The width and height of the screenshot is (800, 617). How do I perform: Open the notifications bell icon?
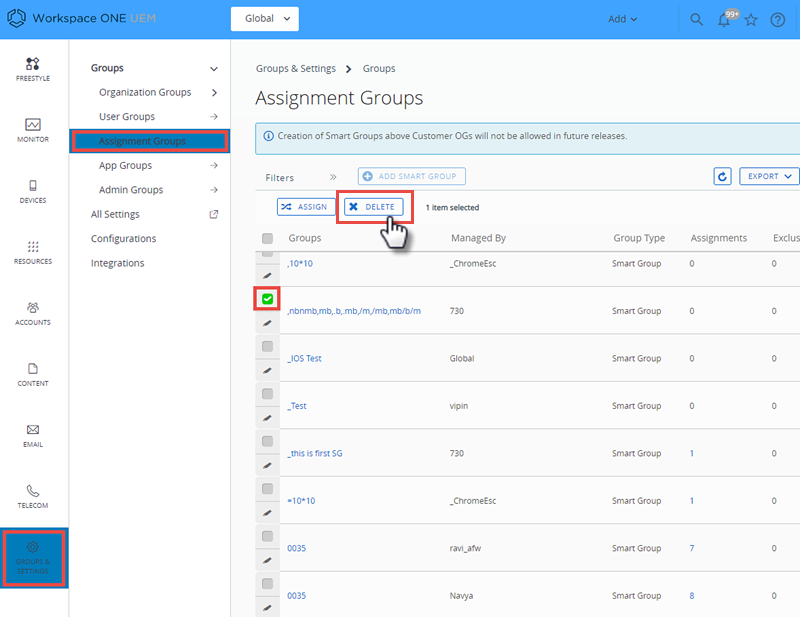coord(724,19)
